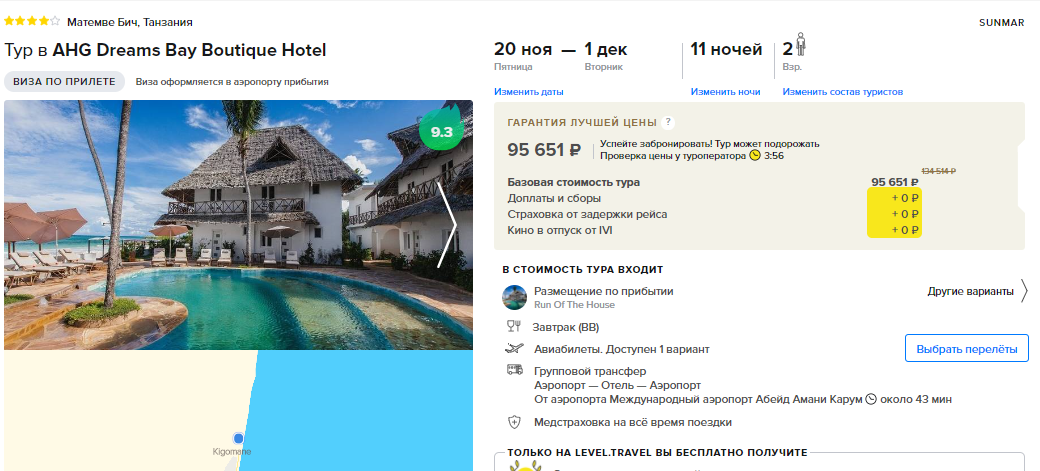Click the next photo arrow on hotel image
The width and height of the screenshot is (1040, 471).
click(447, 224)
